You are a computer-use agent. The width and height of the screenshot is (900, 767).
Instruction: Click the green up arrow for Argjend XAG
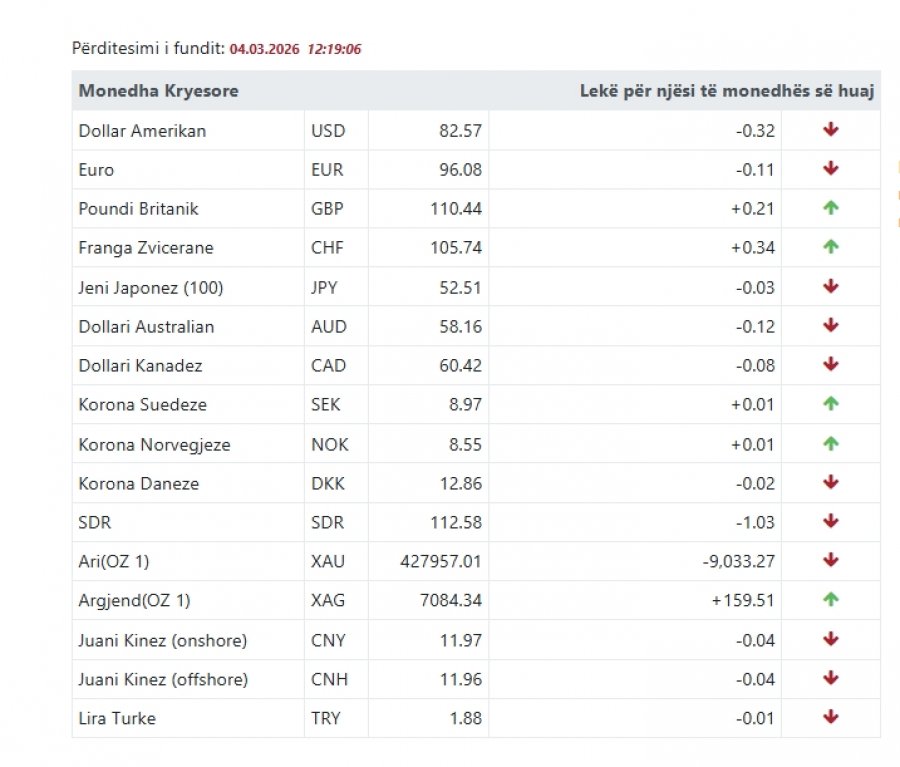click(831, 599)
